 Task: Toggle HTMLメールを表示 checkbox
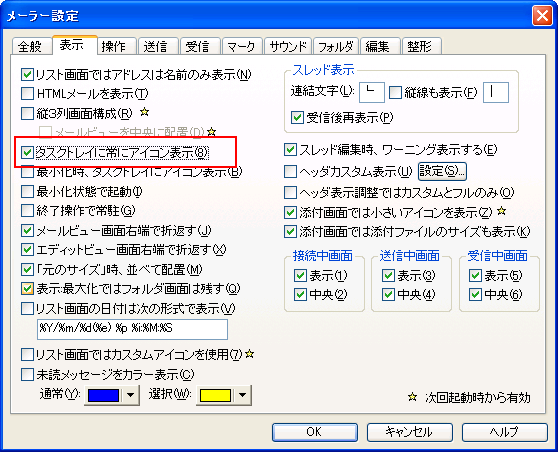pos(27,94)
